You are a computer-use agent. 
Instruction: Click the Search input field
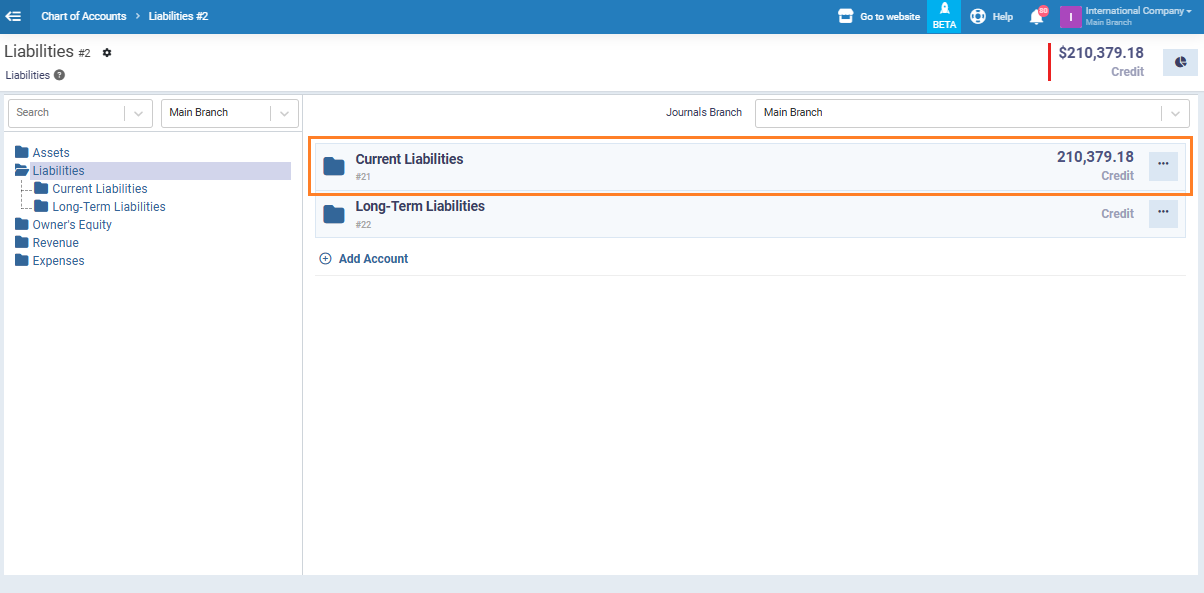65,113
